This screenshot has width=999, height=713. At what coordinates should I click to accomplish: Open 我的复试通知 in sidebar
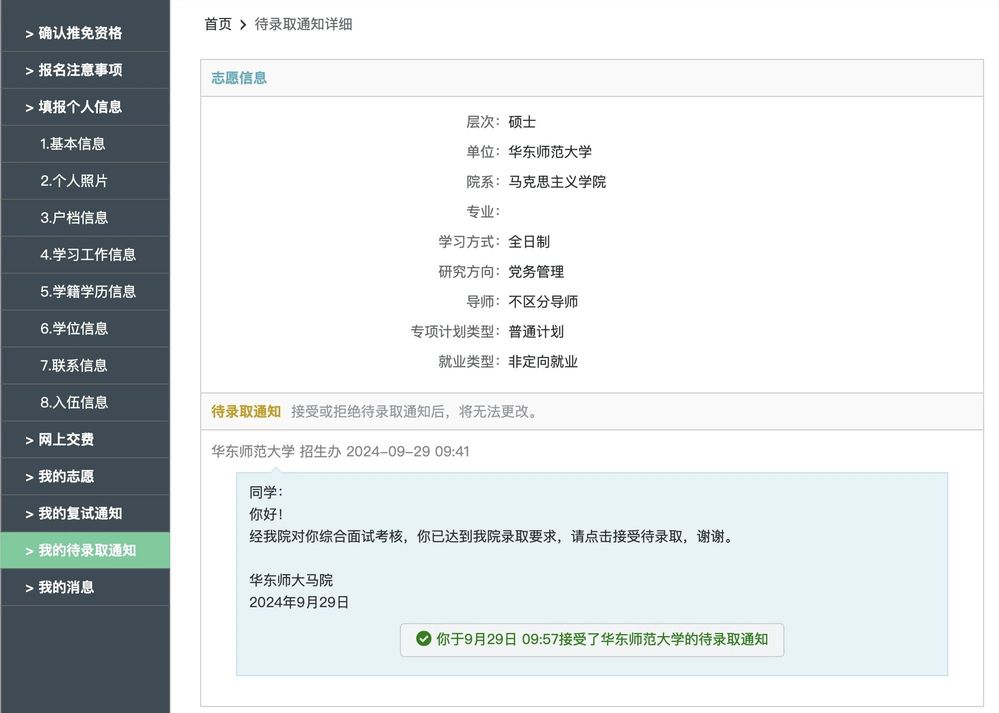(x=80, y=514)
